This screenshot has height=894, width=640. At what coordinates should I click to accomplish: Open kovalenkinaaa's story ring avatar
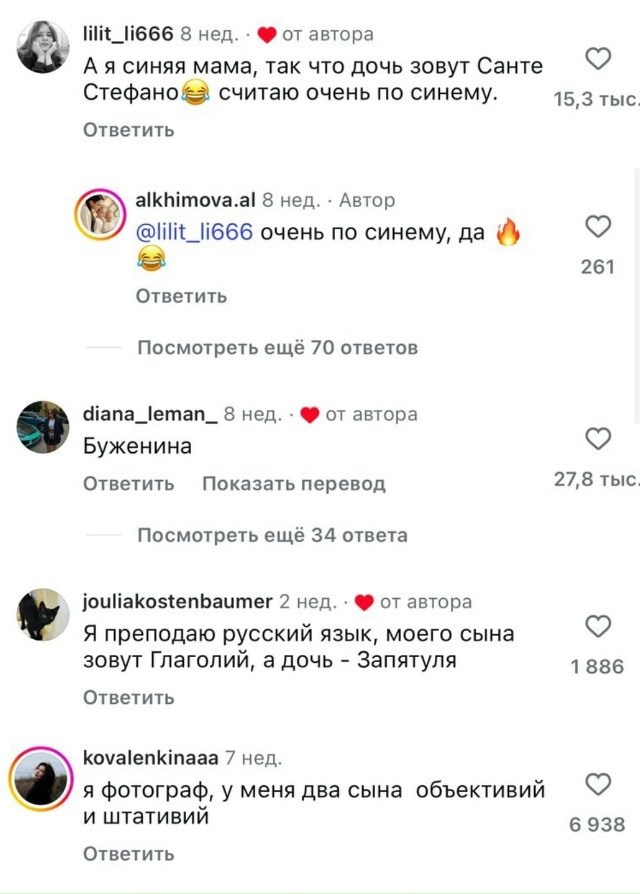coord(40,779)
